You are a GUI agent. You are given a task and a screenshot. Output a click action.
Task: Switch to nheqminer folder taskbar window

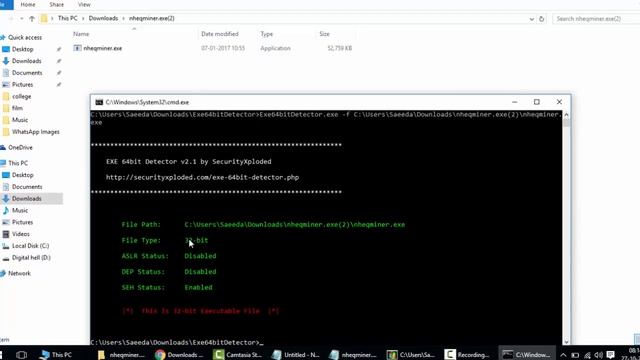121,355
